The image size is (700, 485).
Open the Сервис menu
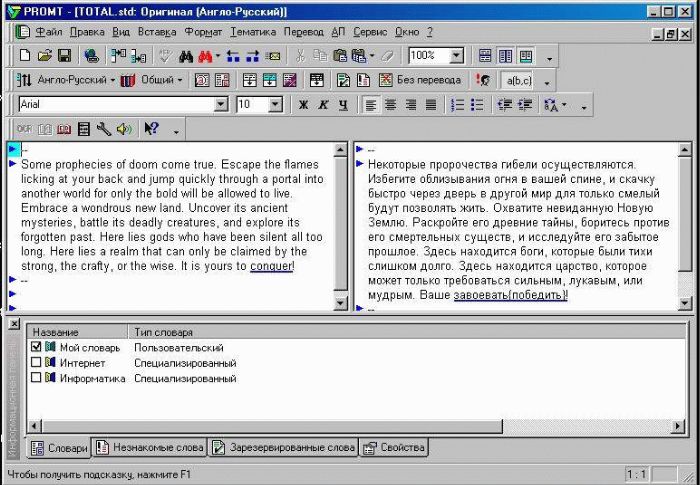click(370, 32)
